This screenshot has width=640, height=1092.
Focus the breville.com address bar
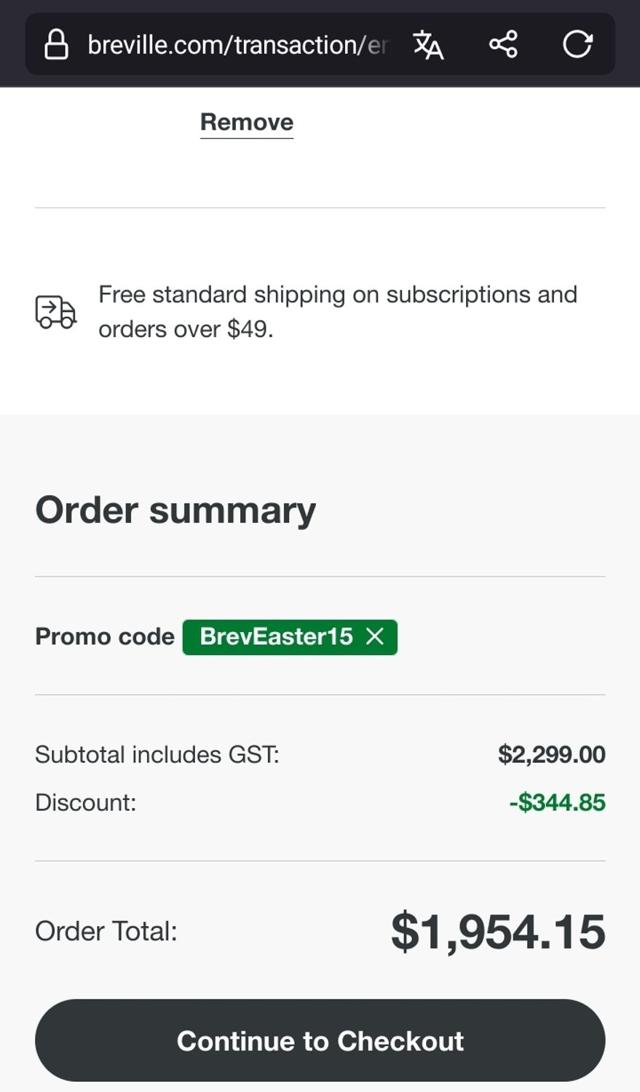click(235, 45)
